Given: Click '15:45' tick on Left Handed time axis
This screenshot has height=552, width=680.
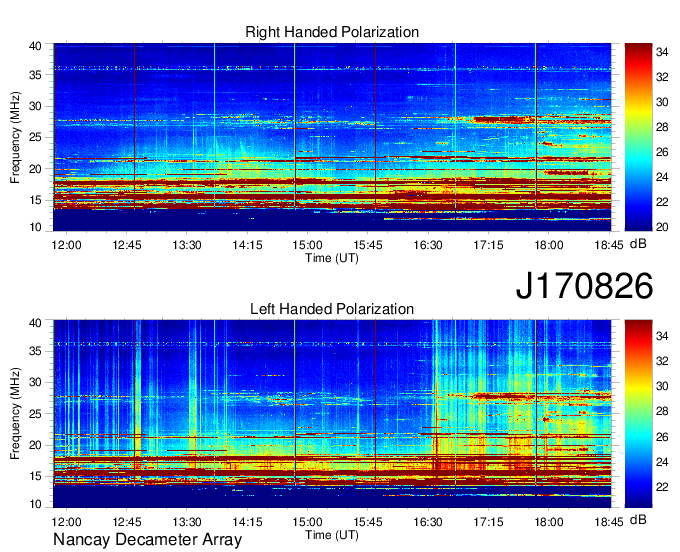Looking at the screenshot, I should [x=368, y=522].
